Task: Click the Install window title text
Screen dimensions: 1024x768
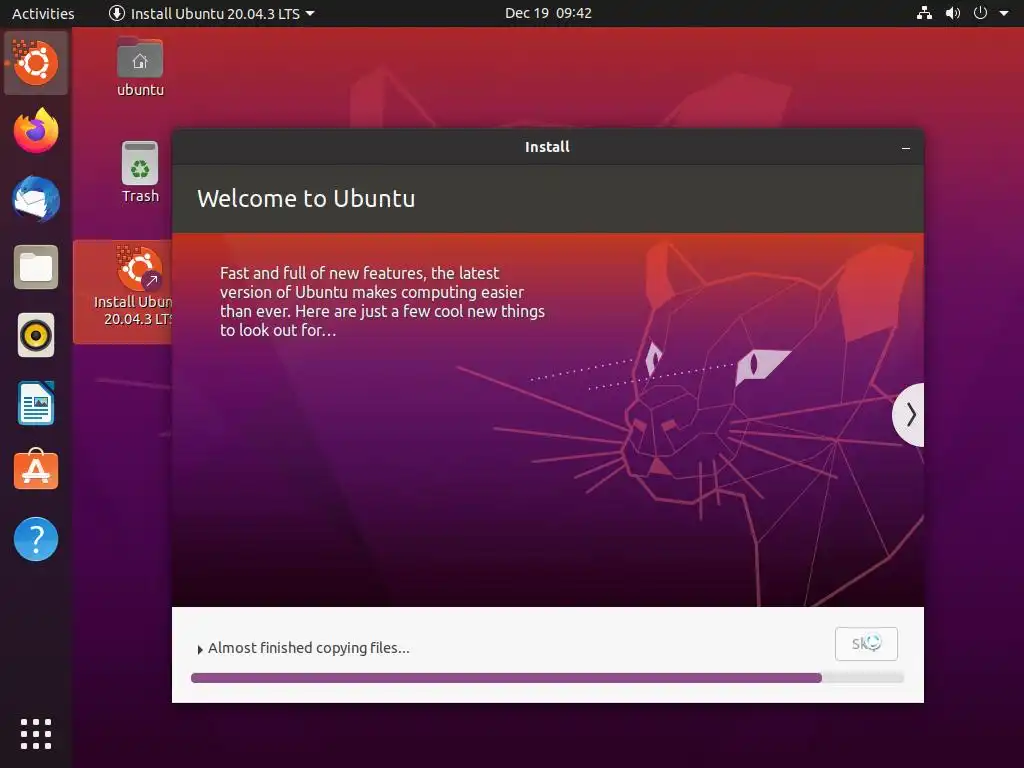Action: tap(547, 147)
